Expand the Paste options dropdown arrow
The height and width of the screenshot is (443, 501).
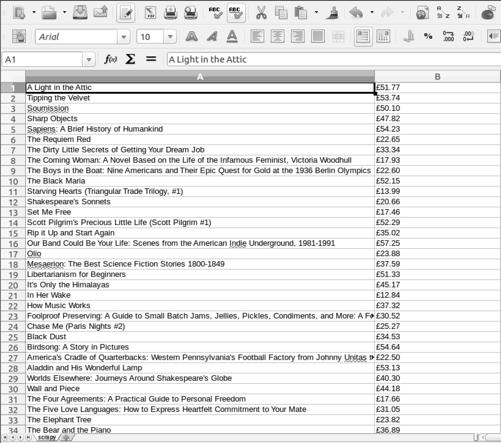316,13
